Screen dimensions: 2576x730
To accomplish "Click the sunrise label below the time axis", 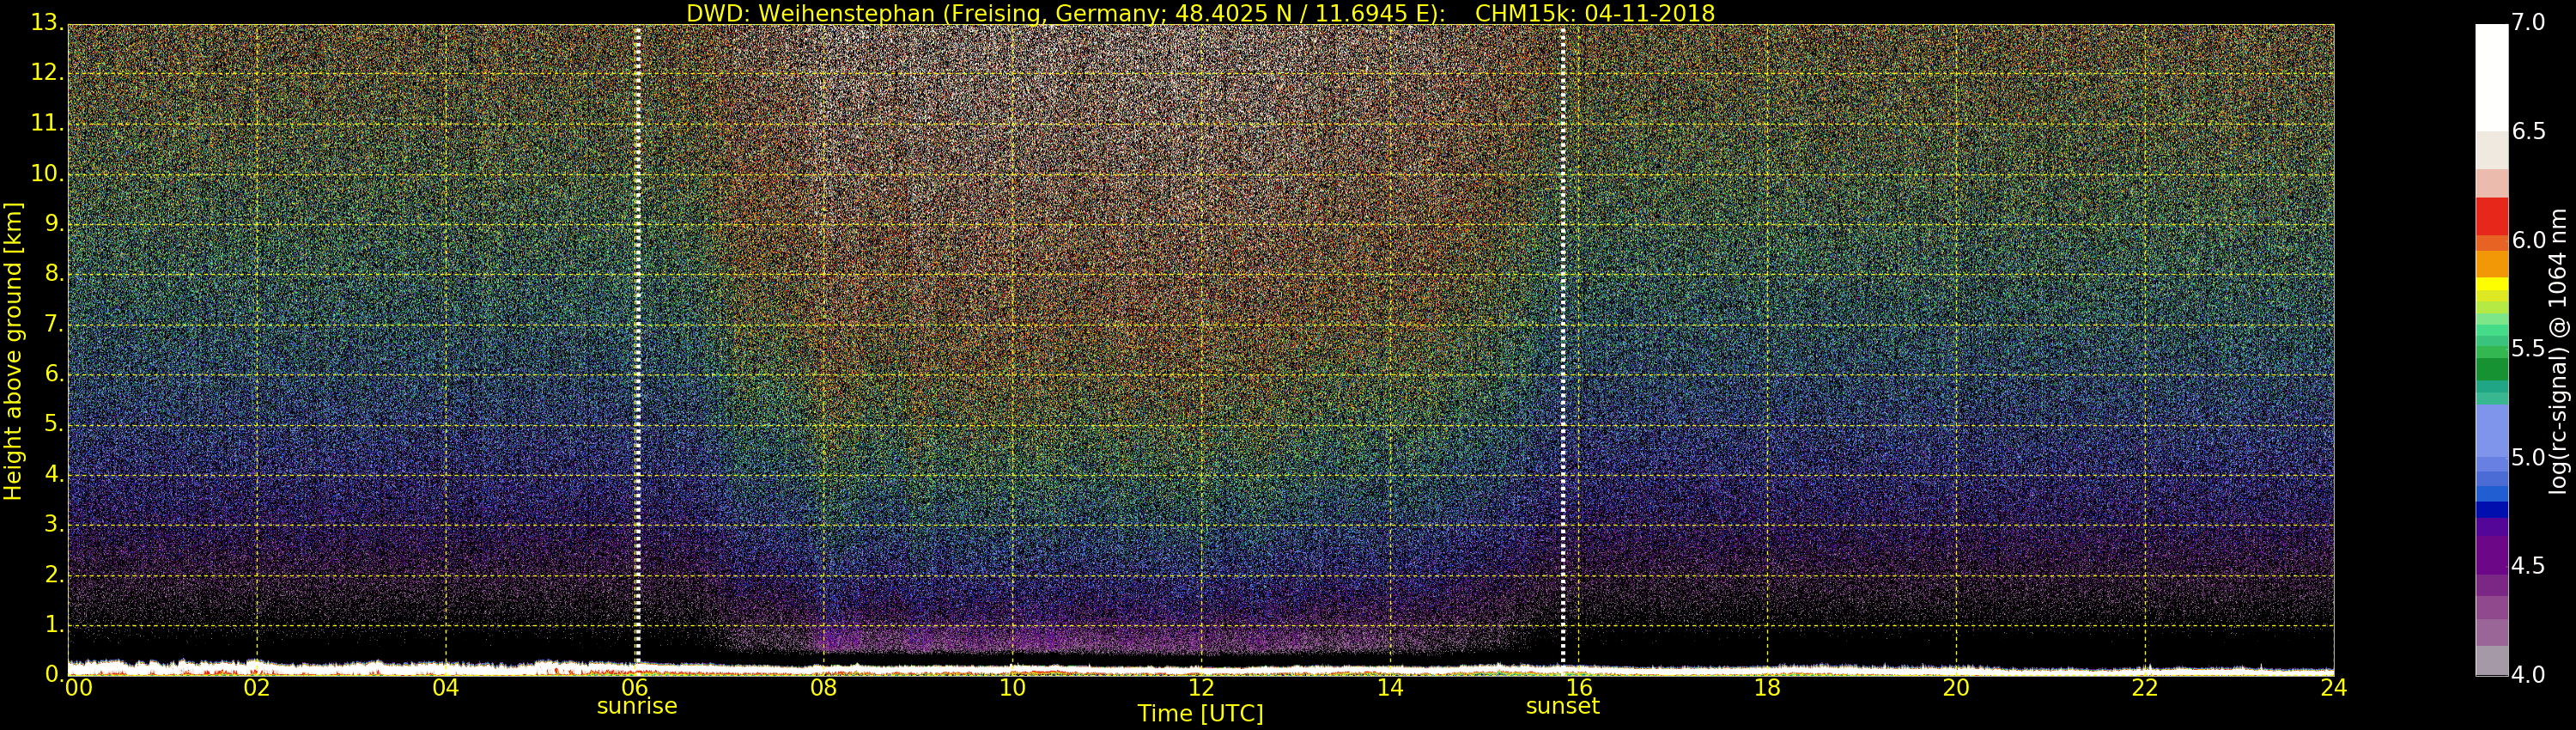I will point(637,707).
